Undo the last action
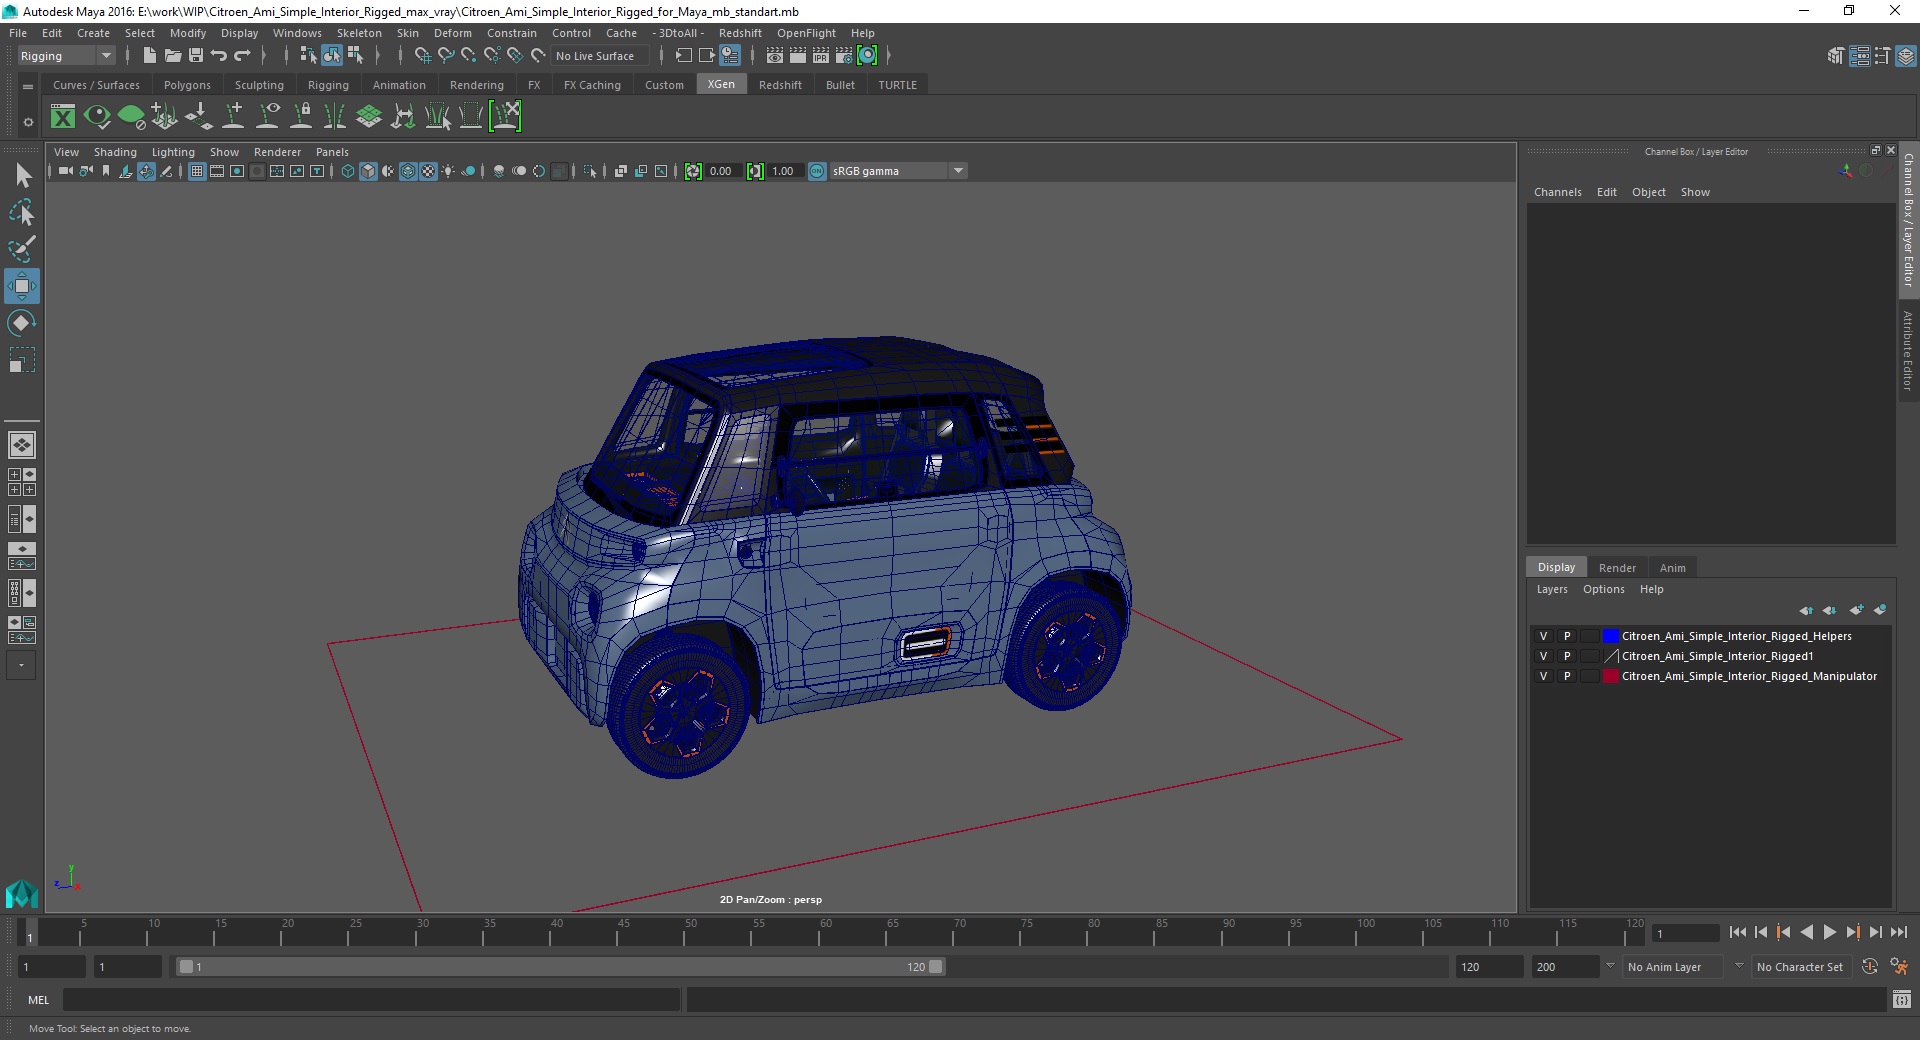Screen dimensions: 1920x1040 coord(218,56)
